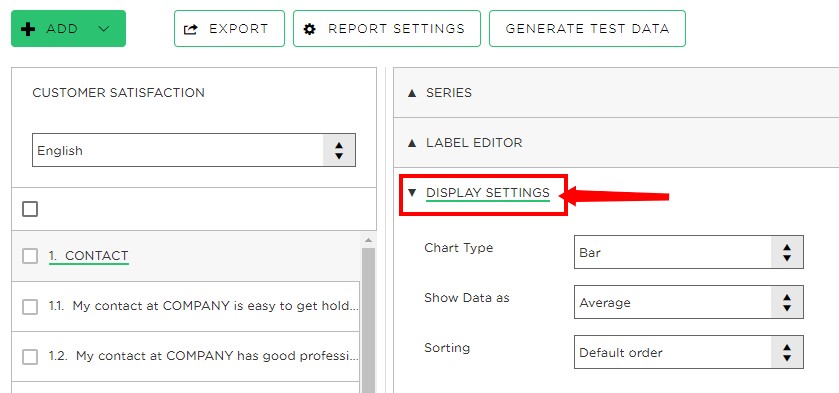
Task: Click the English language selector arrows
Action: tap(339, 150)
